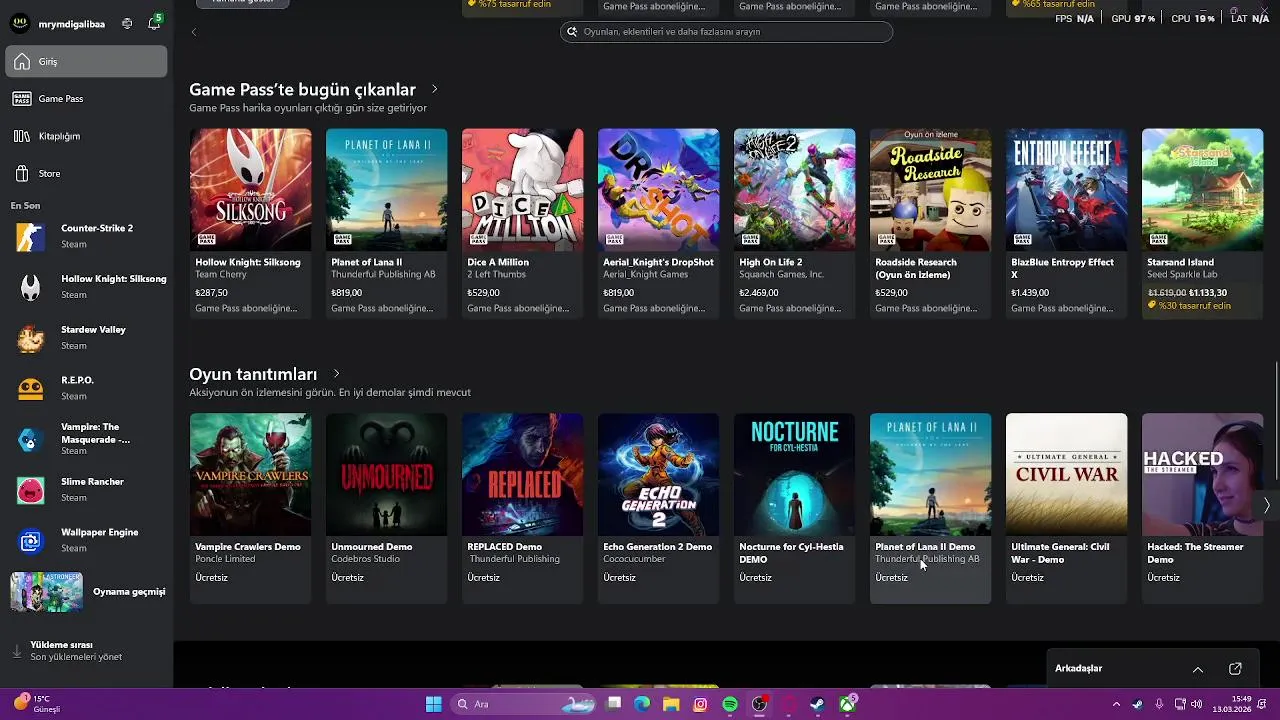Open Kitaplığım library in the sidebar
Screen dimensions: 1280x720
coord(87,136)
